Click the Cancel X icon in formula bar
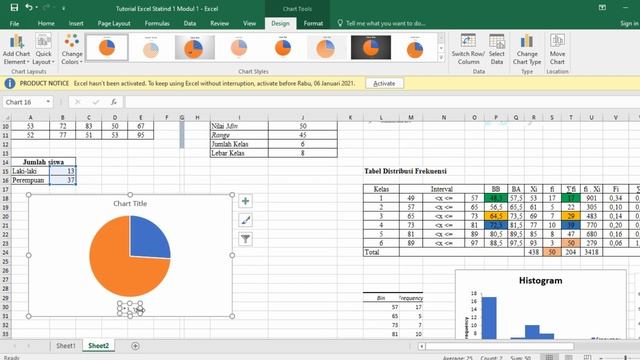Image resolution: width=640 pixels, height=360 pixels. pos(78,102)
